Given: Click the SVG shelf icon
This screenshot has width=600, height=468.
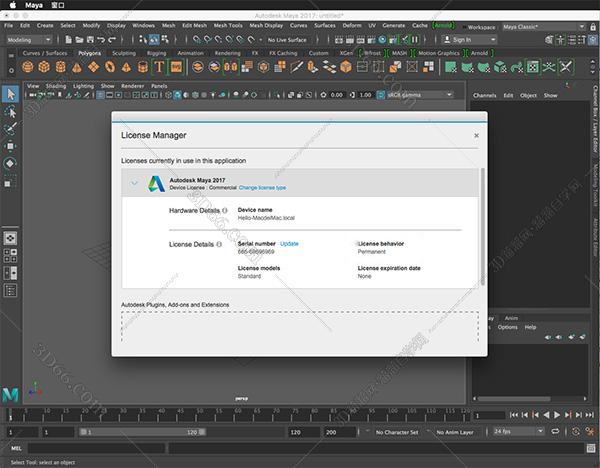Looking at the screenshot, I should [x=176, y=67].
